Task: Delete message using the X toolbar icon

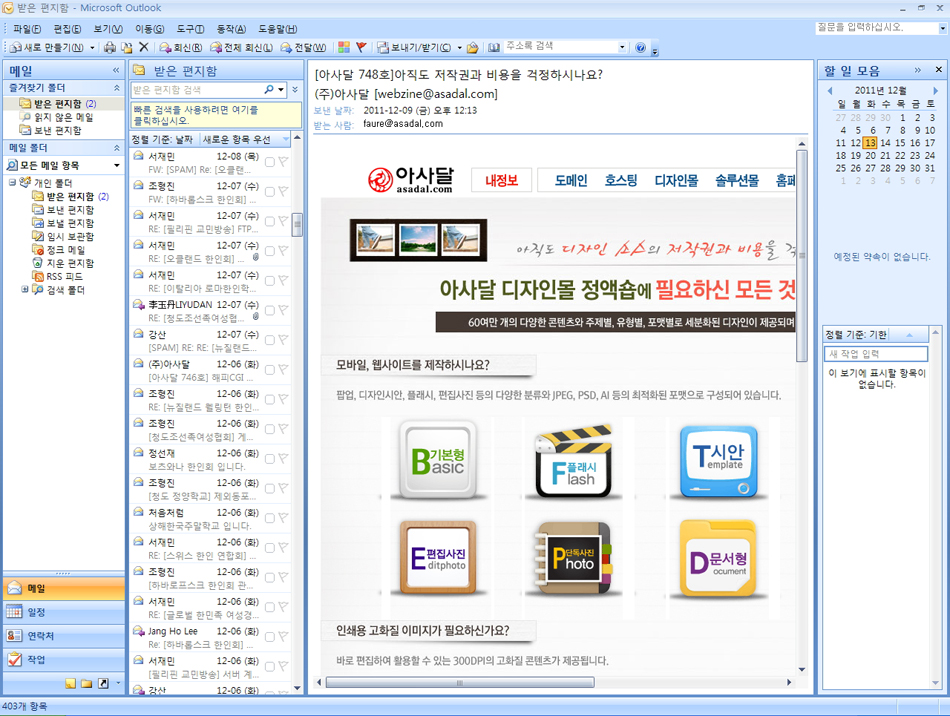Action: click(x=143, y=47)
